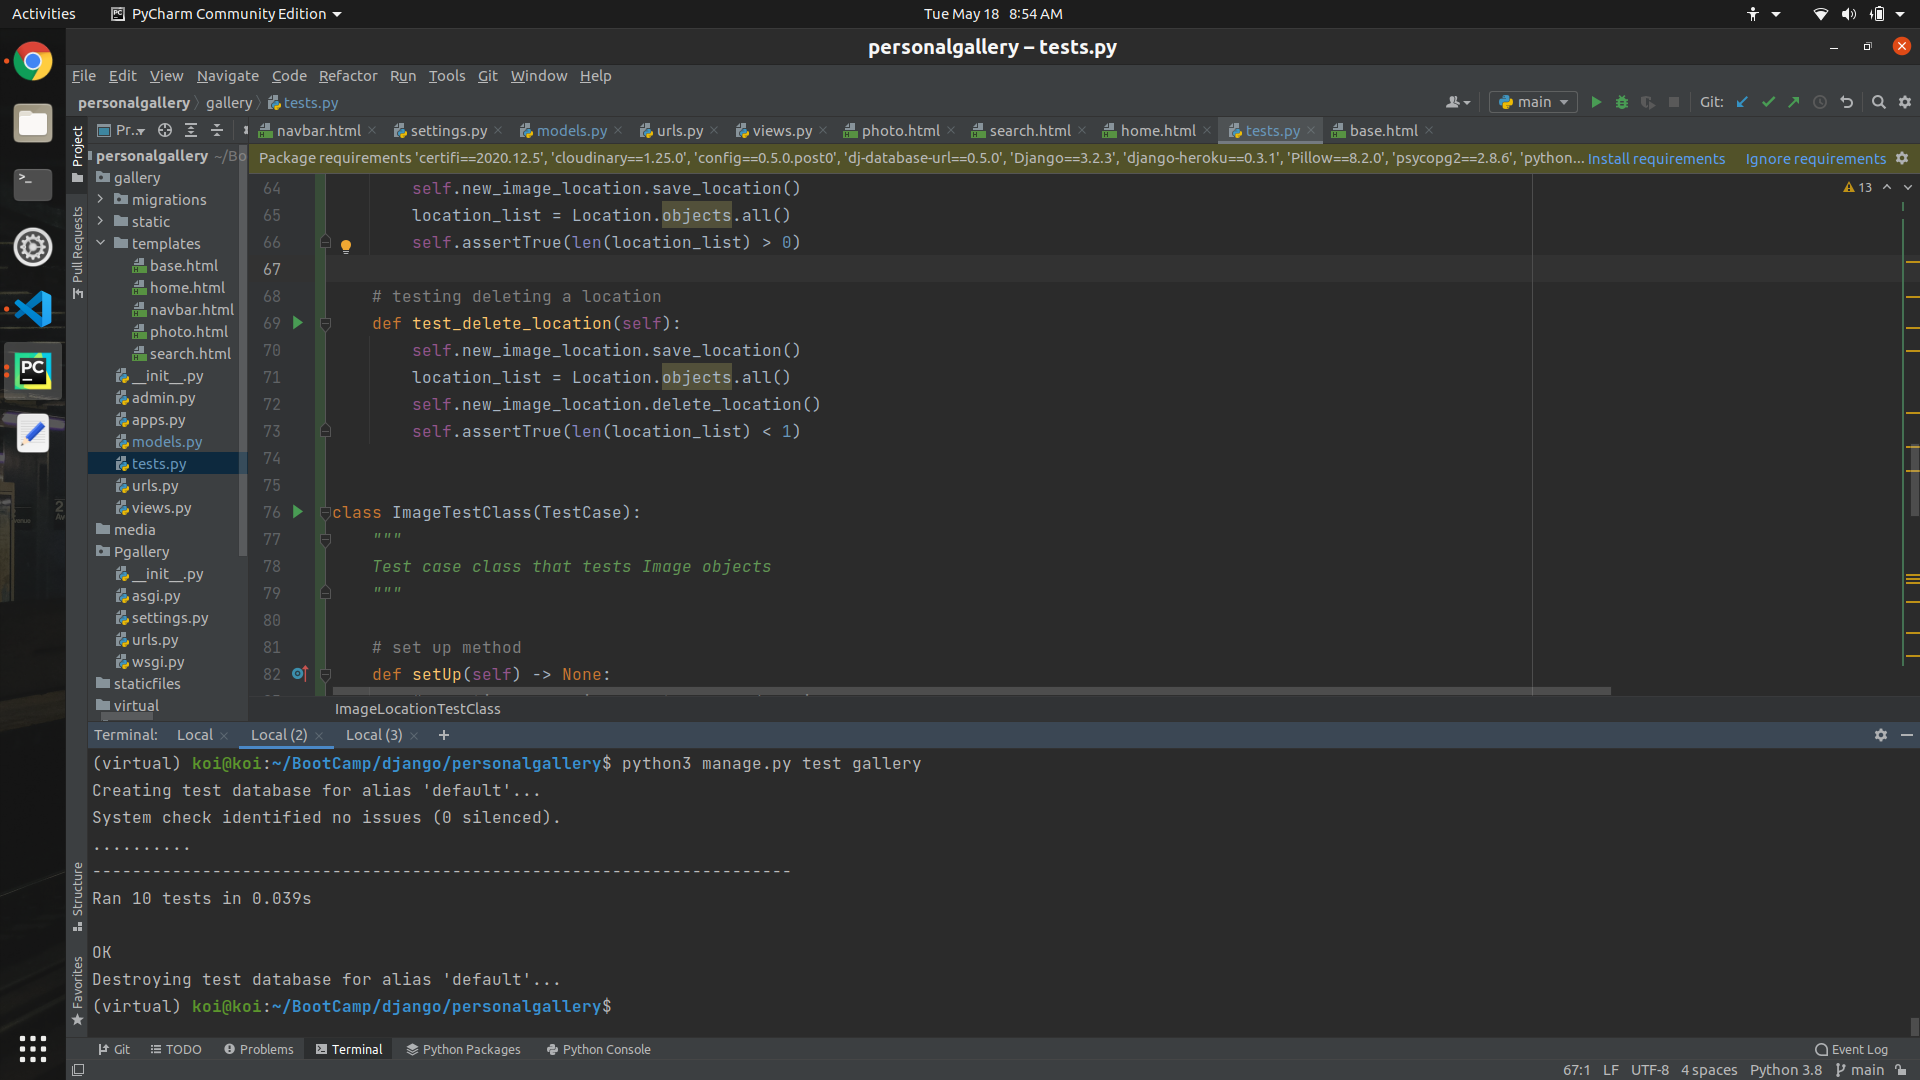The width and height of the screenshot is (1920, 1080).
Task: Open settings.py under Pgallery folder
Action: coord(170,618)
